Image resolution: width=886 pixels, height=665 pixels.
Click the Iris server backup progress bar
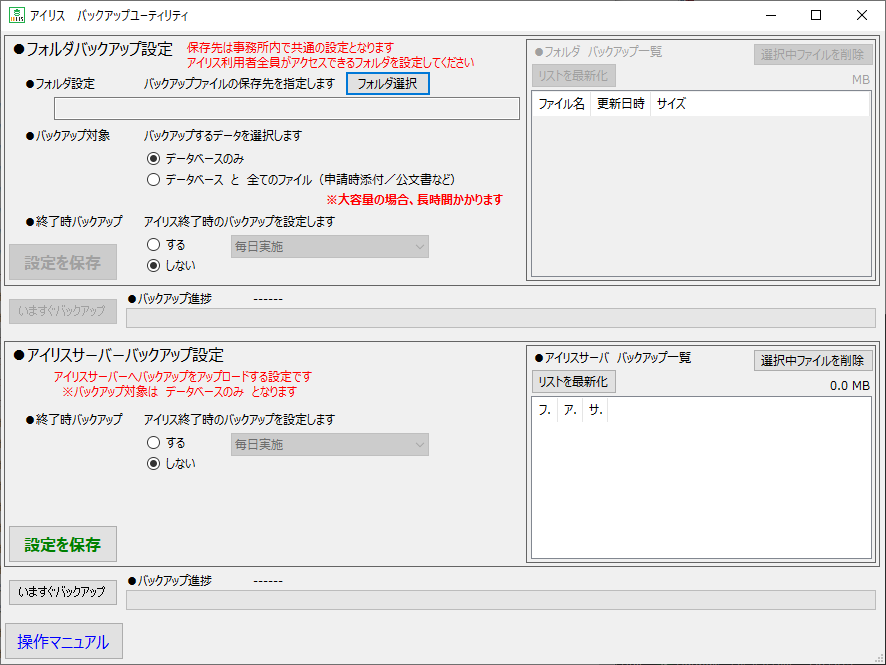[500, 600]
